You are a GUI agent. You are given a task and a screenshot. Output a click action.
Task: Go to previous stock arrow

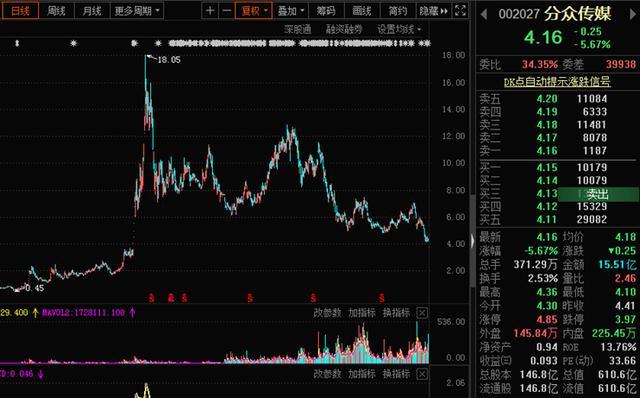(x=484, y=15)
